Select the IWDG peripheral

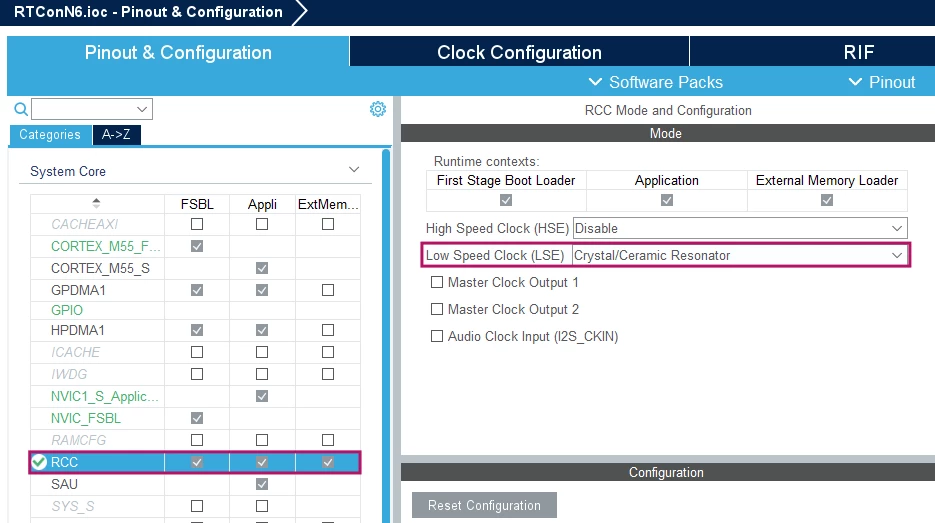click(69, 374)
